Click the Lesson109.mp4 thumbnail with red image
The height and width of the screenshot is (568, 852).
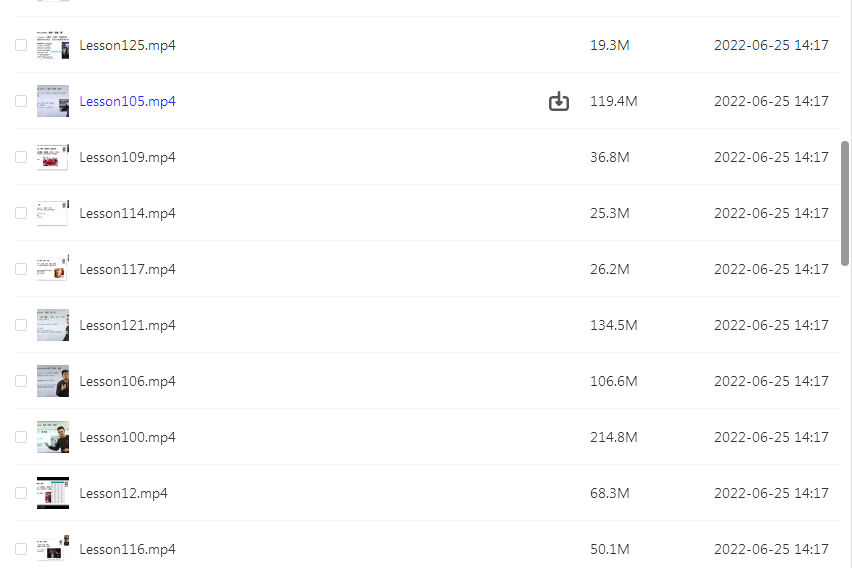53,157
